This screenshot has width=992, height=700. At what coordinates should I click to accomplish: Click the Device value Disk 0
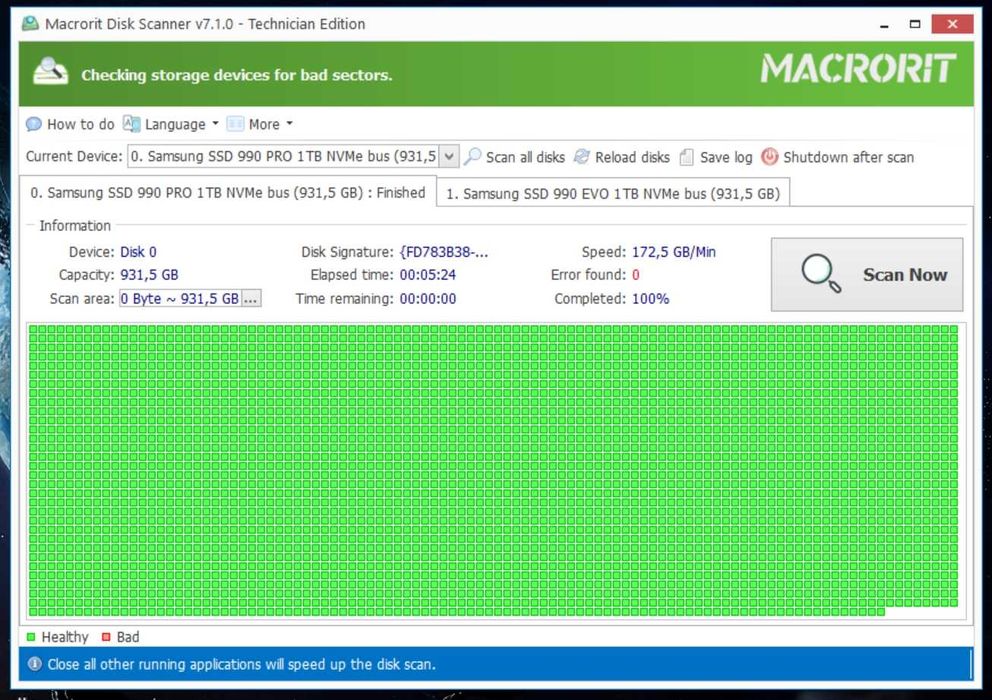tap(139, 252)
